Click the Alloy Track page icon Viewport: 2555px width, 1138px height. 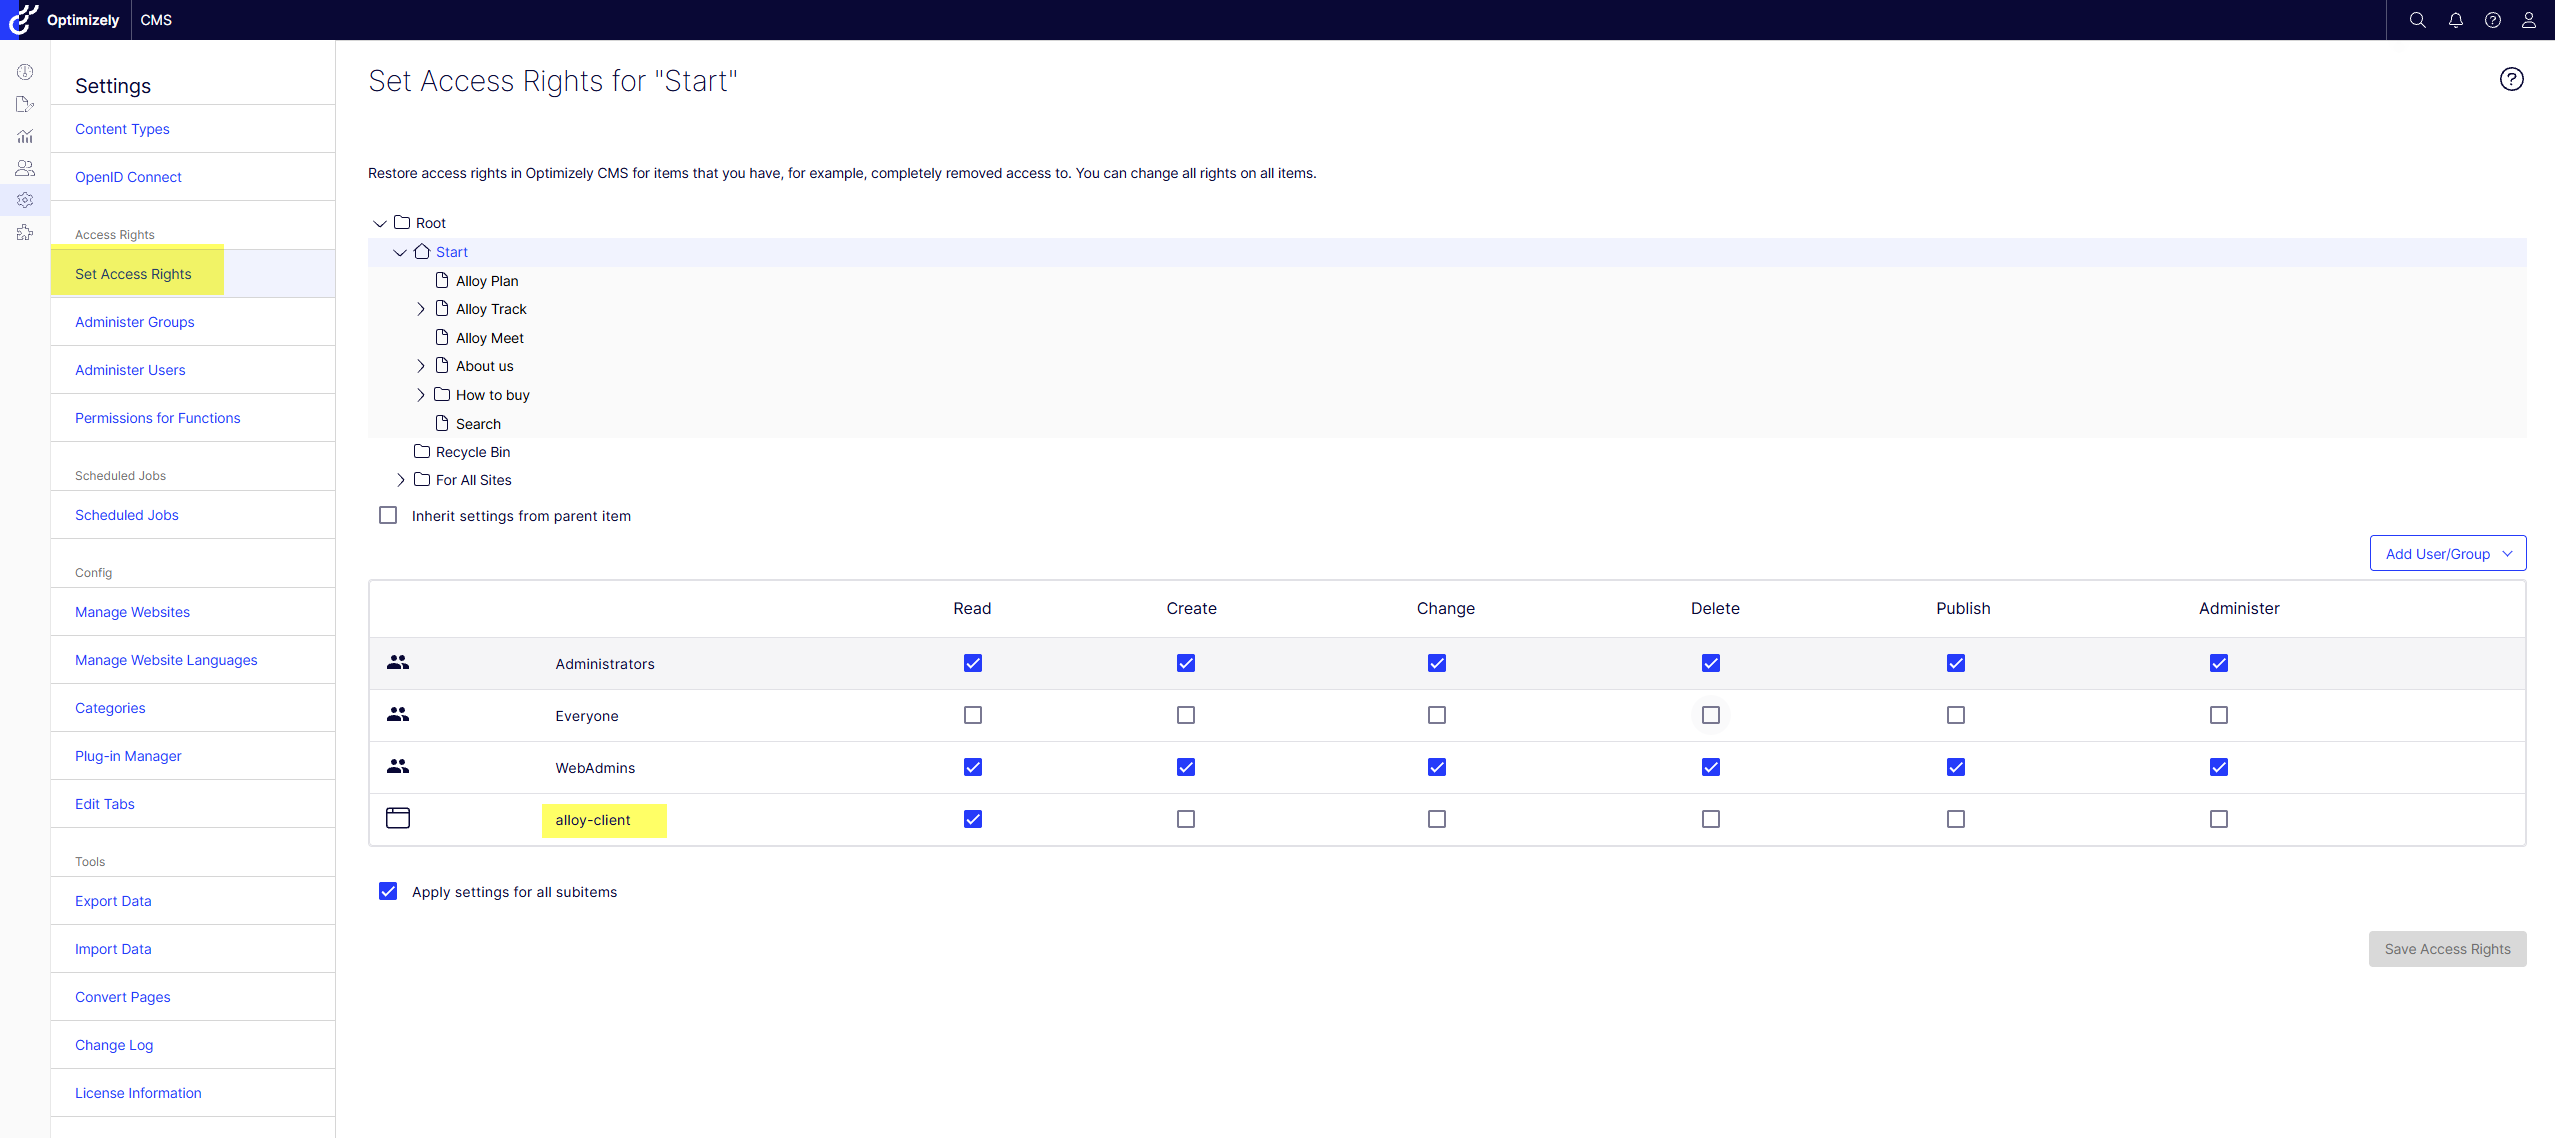click(442, 308)
